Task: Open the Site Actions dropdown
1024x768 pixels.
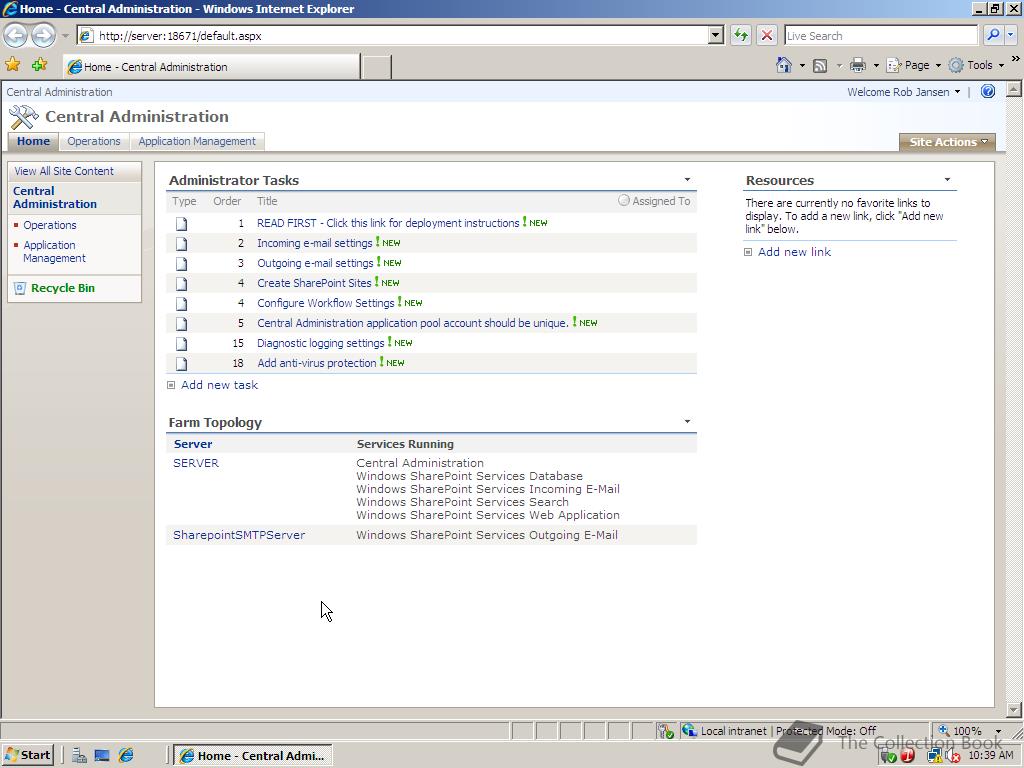Action: [948, 142]
